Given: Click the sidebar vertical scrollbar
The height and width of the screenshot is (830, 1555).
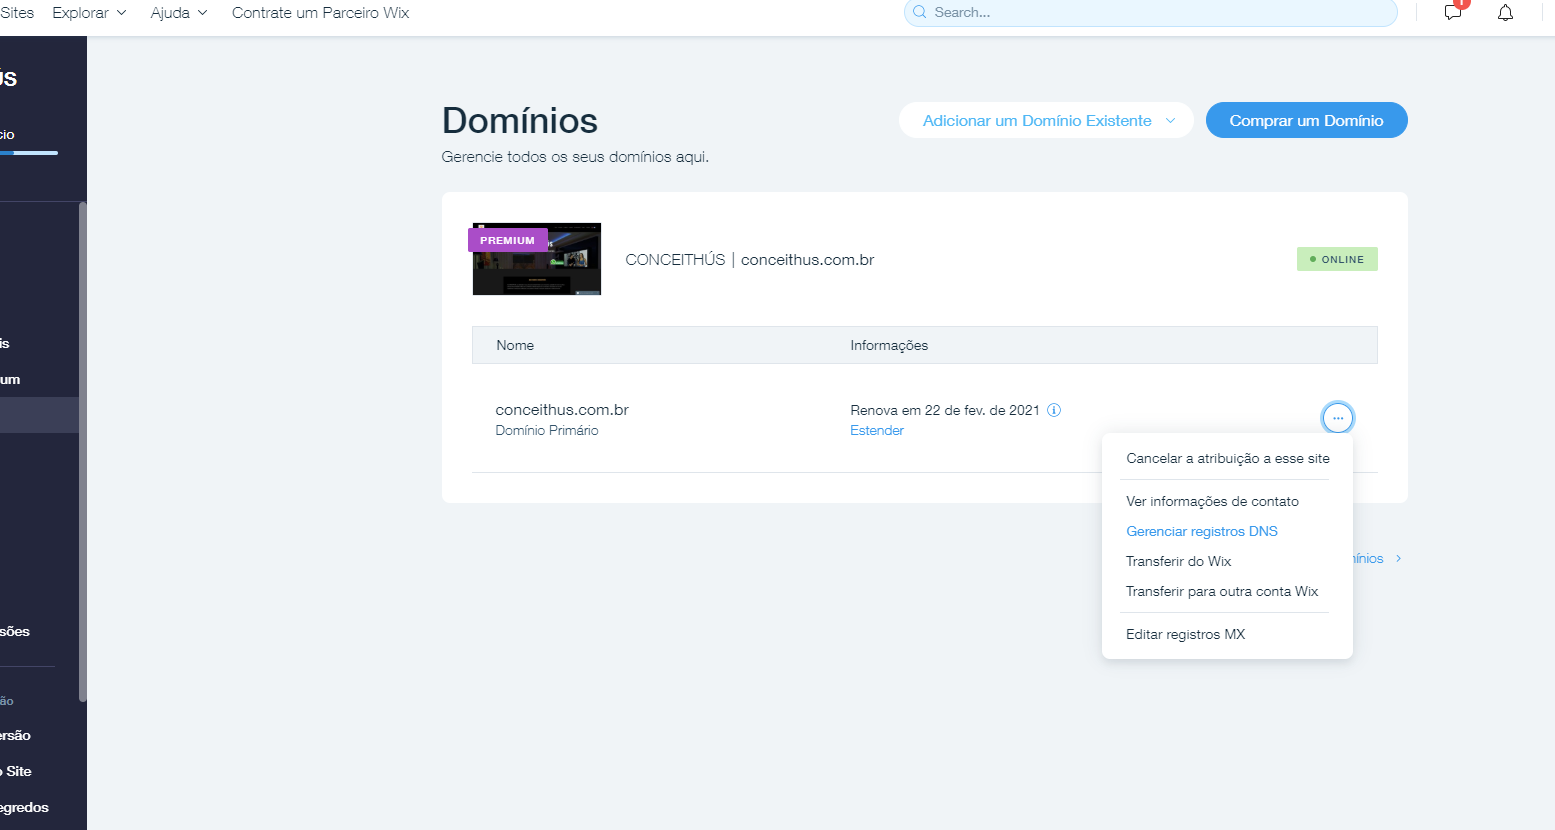Looking at the screenshot, I should pos(82,450).
